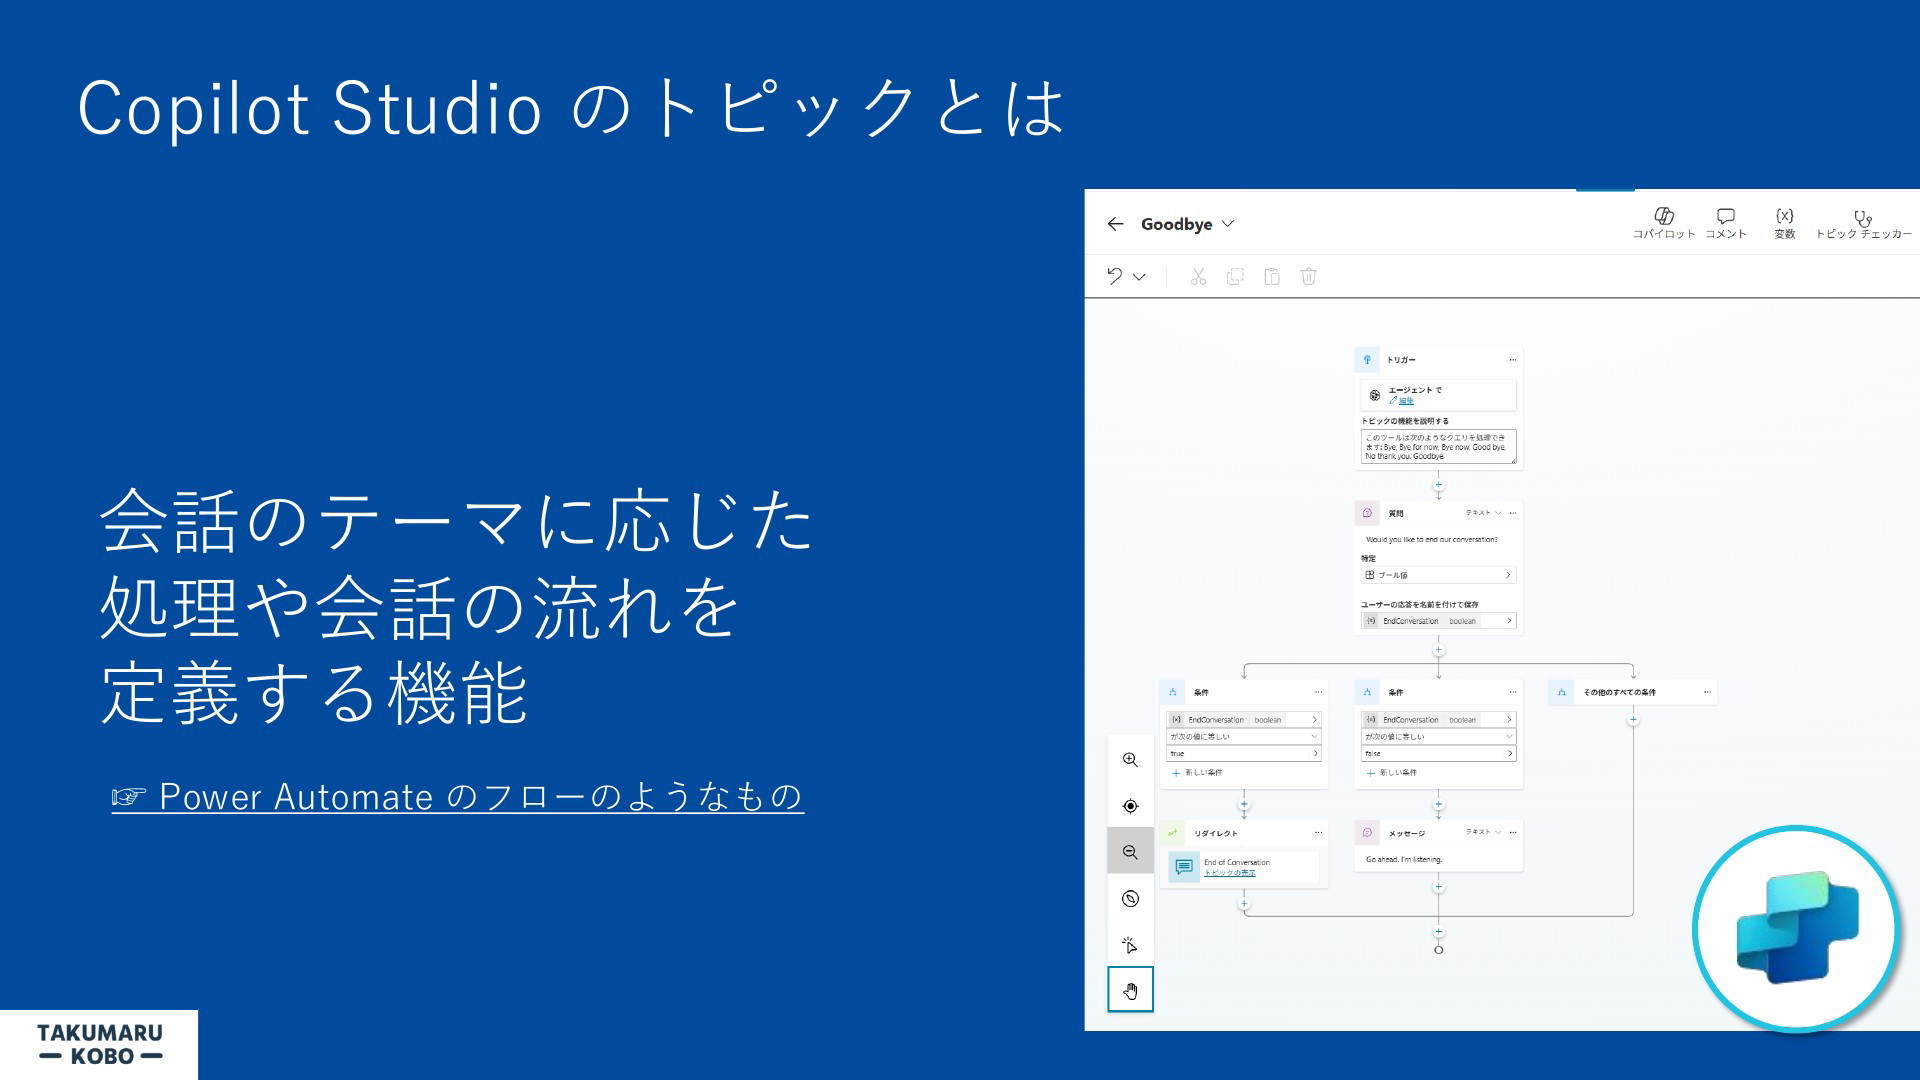The height and width of the screenshot is (1080, 1920).
Task: Add node below the メッセージ node
Action: pyautogui.click(x=1438, y=887)
